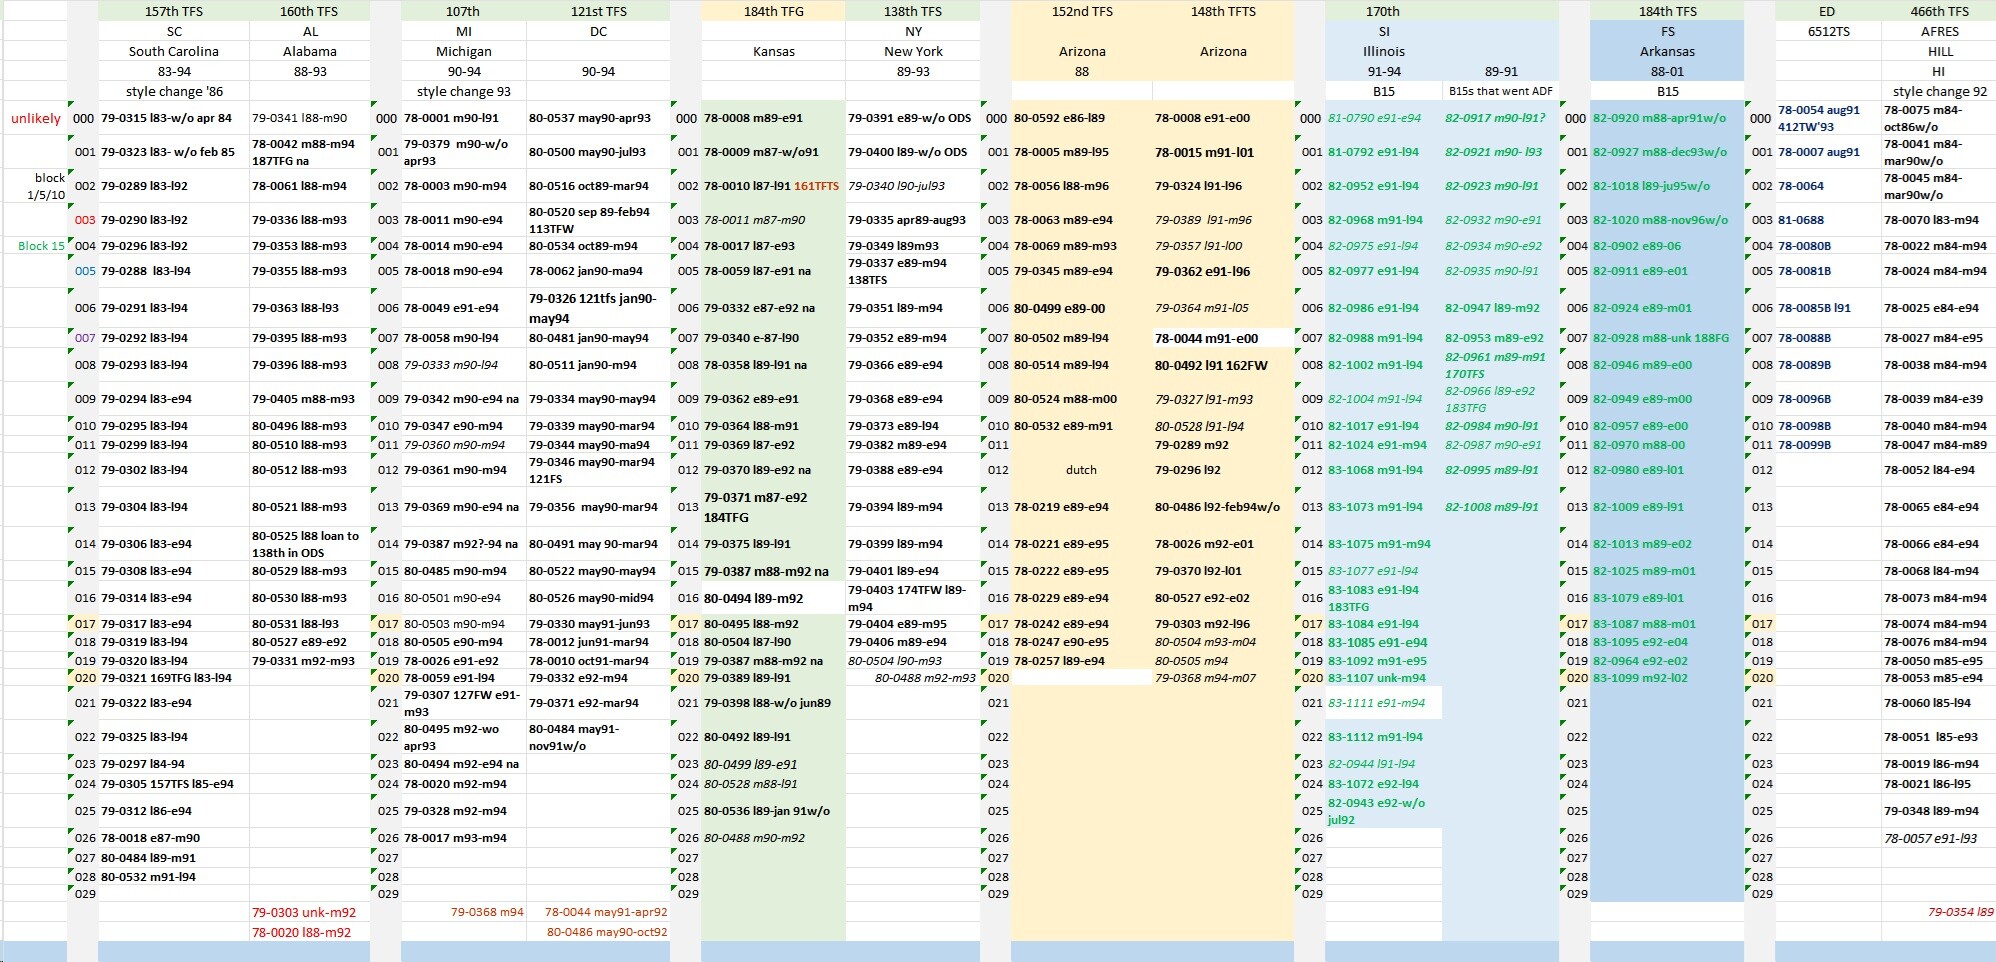Select the red 'unlikely' label cell

[x=36, y=118]
